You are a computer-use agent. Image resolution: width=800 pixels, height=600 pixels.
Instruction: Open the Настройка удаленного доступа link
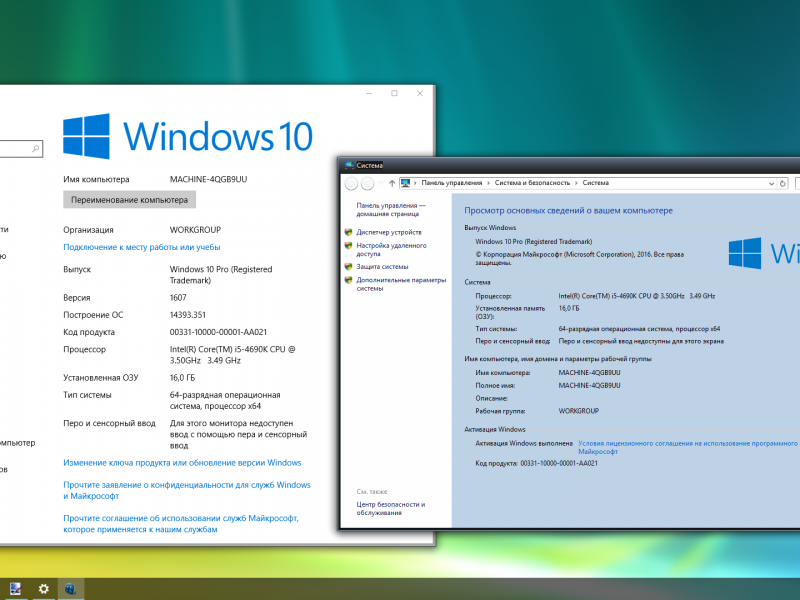(391, 249)
